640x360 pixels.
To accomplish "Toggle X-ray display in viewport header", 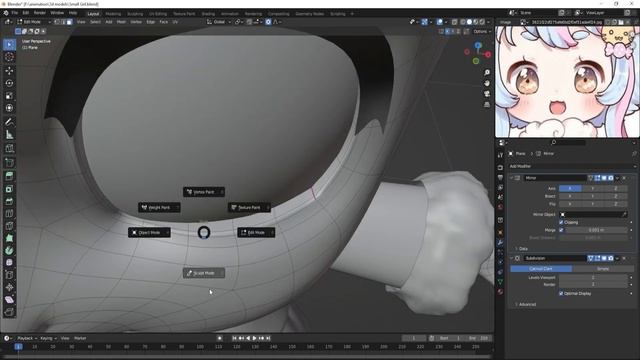I will (x=454, y=22).
